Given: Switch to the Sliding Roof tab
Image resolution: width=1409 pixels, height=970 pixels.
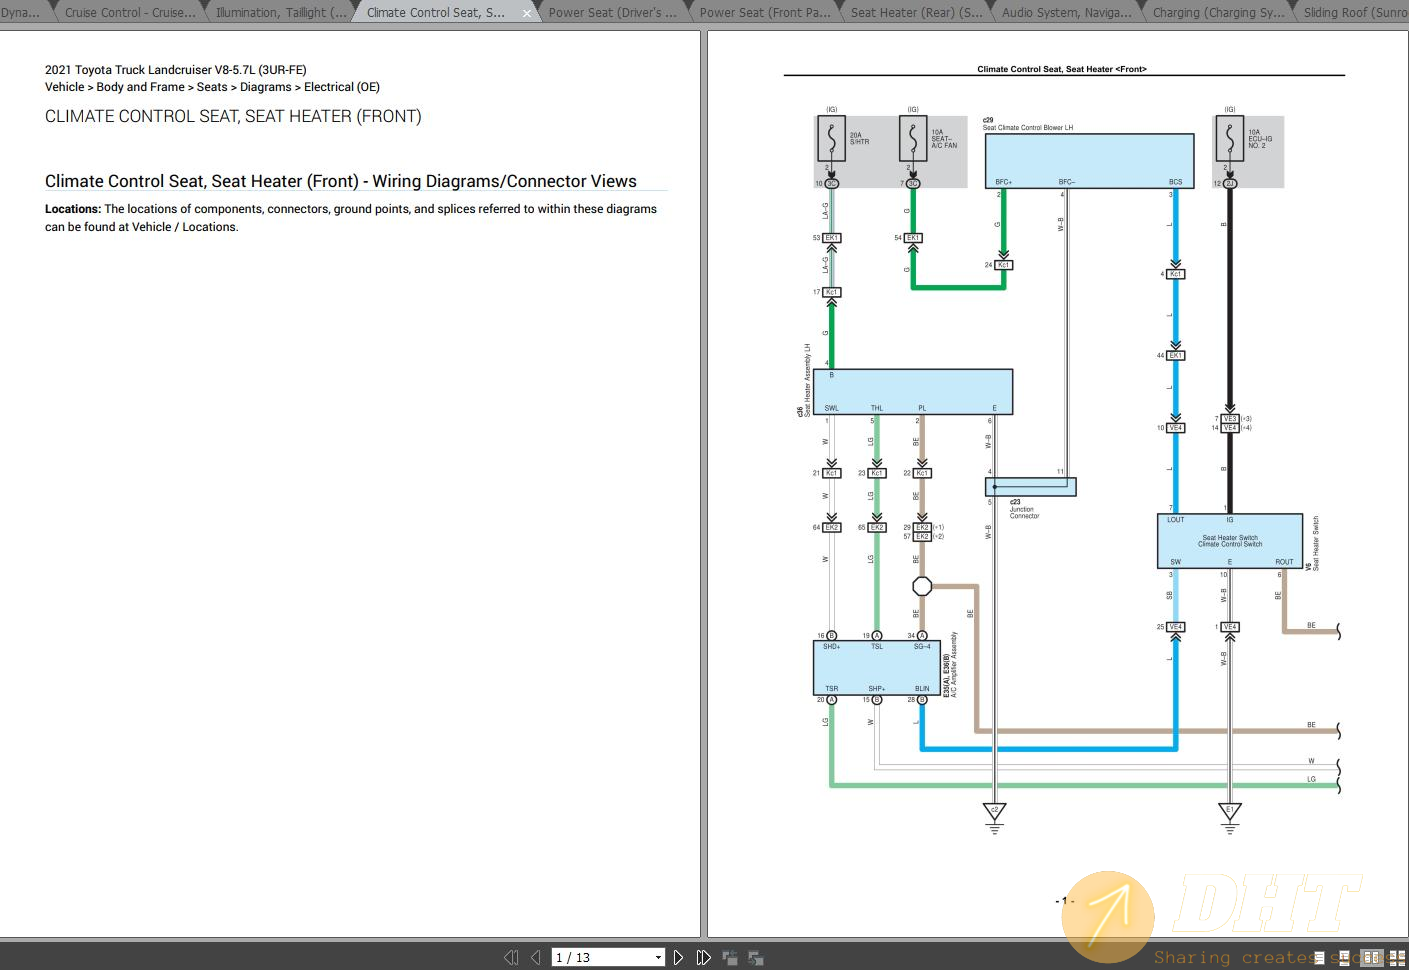Looking at the screenshot, I should pyautogui.click(x=1352, y=13).
